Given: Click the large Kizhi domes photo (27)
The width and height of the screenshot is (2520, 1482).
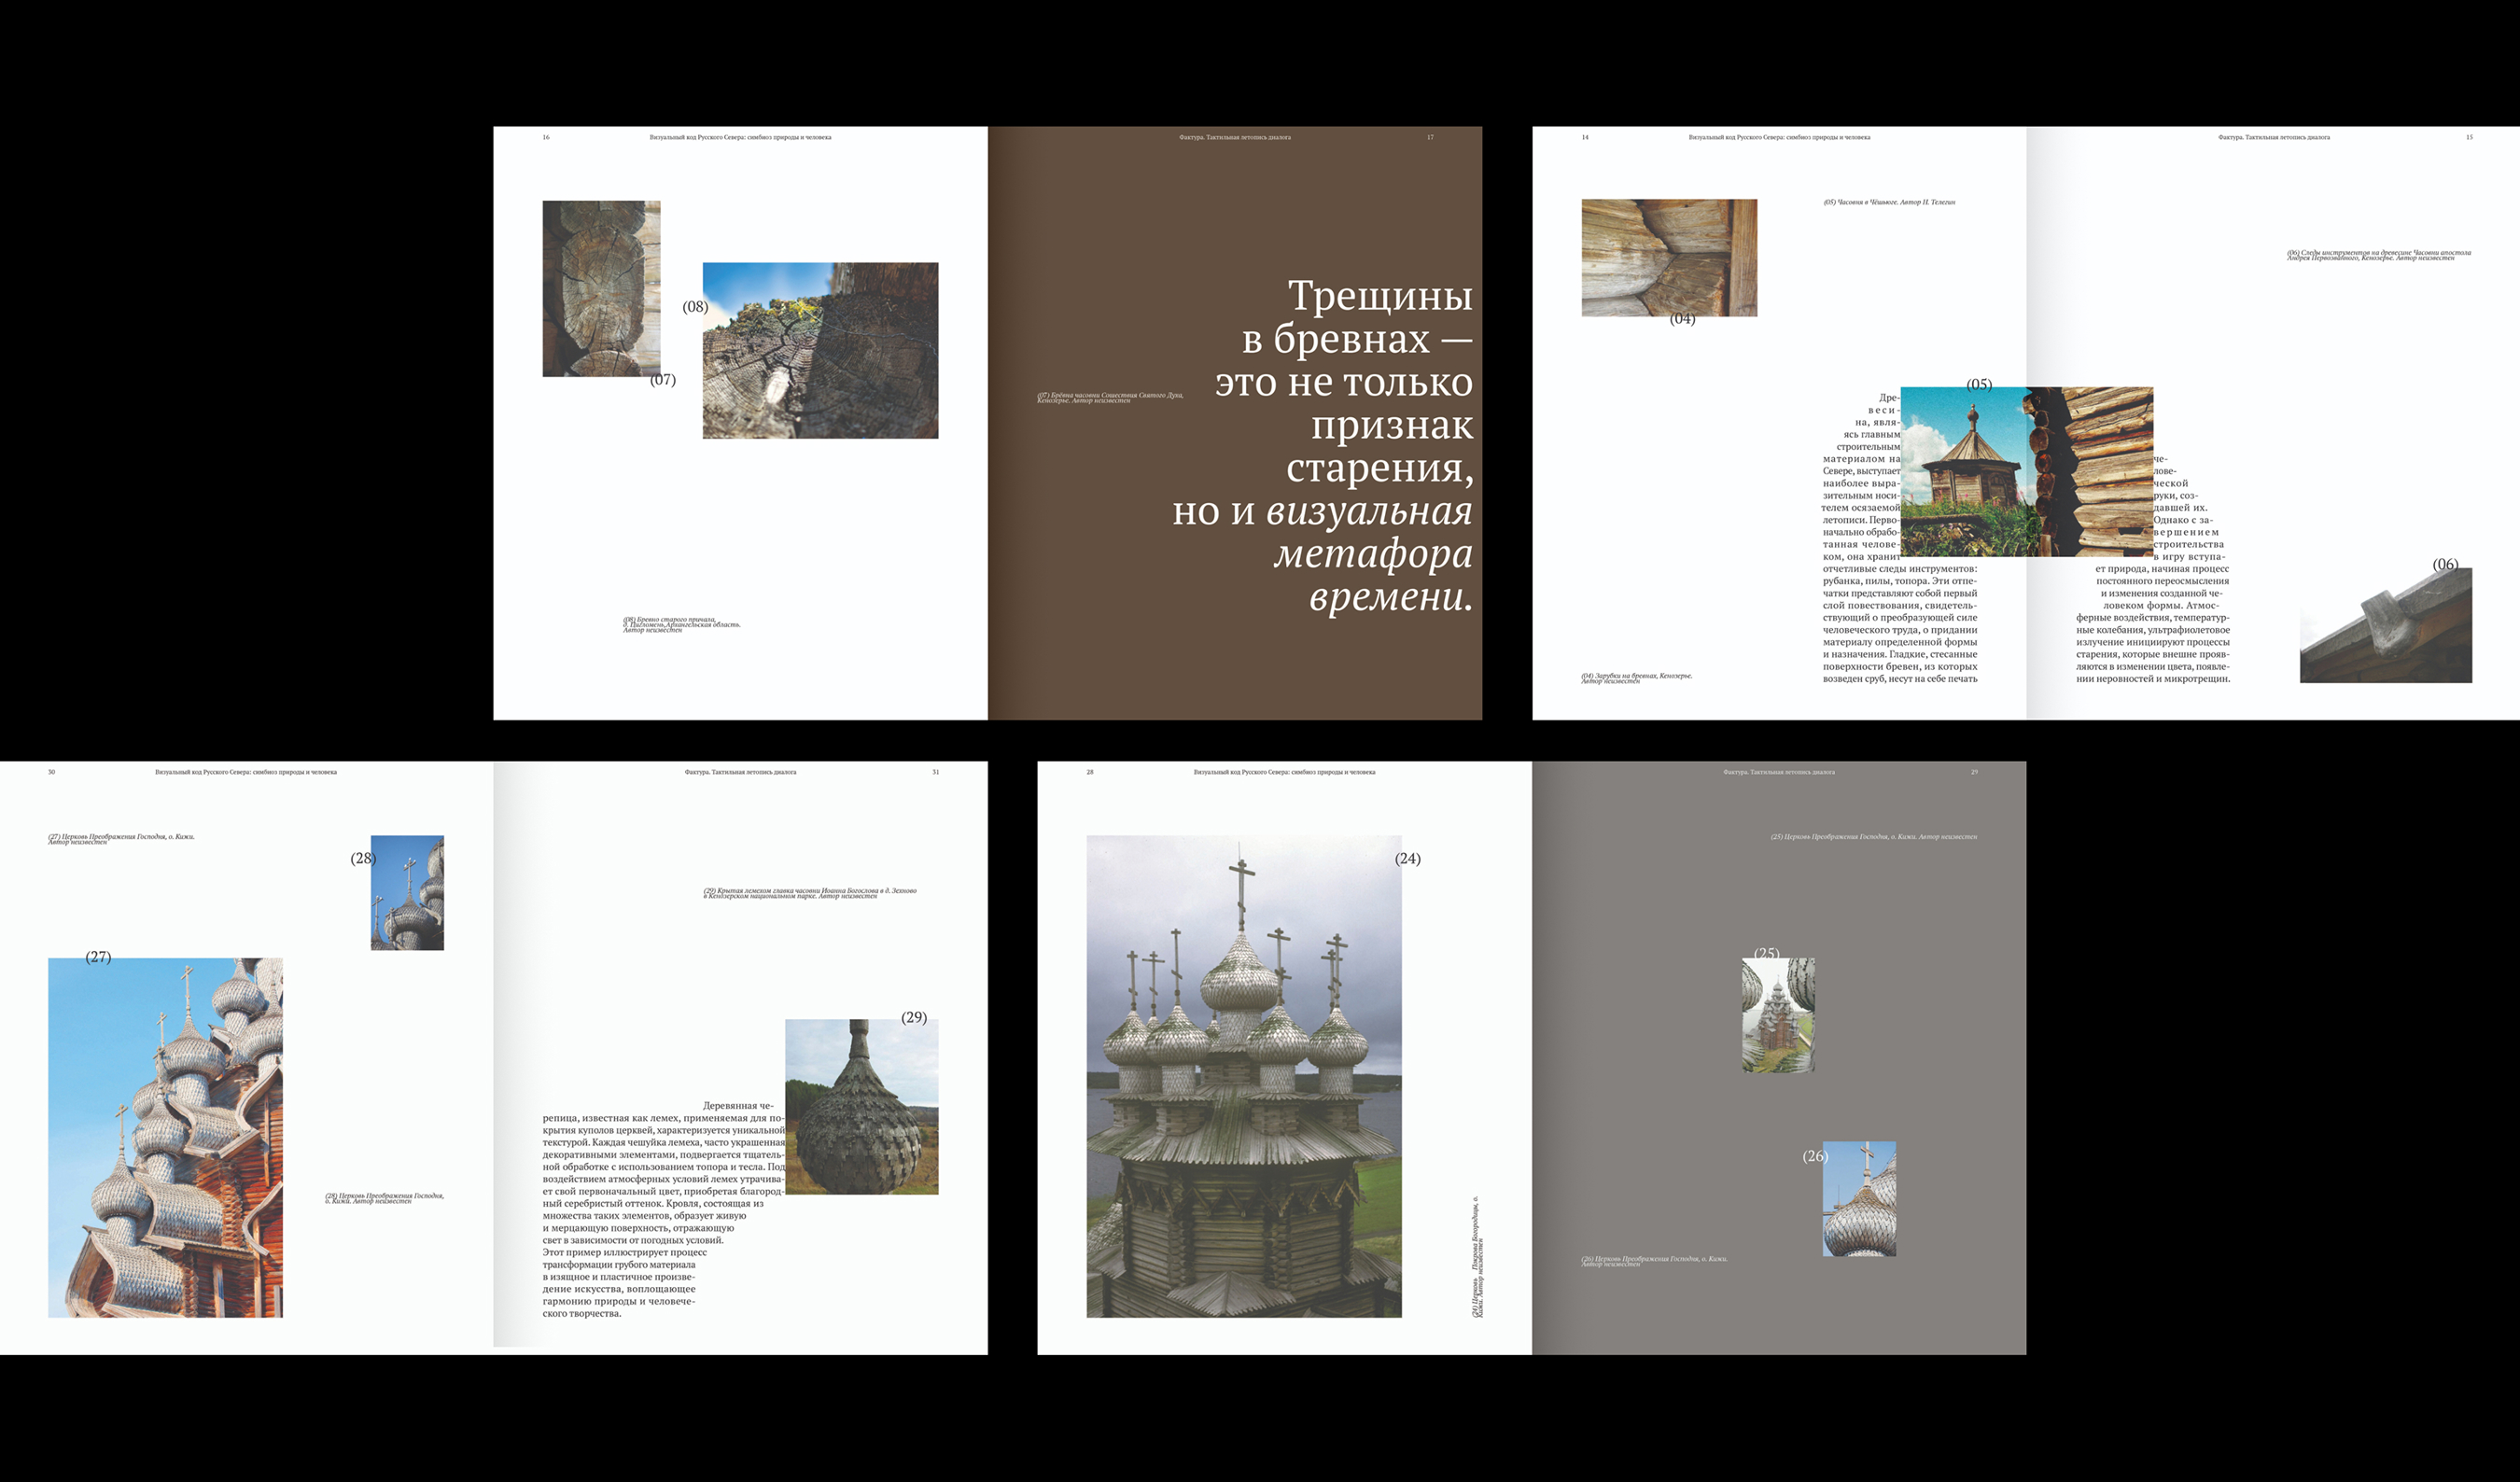Looking at the screenshot, I should pyautogui.click(x=165, y=1137).
